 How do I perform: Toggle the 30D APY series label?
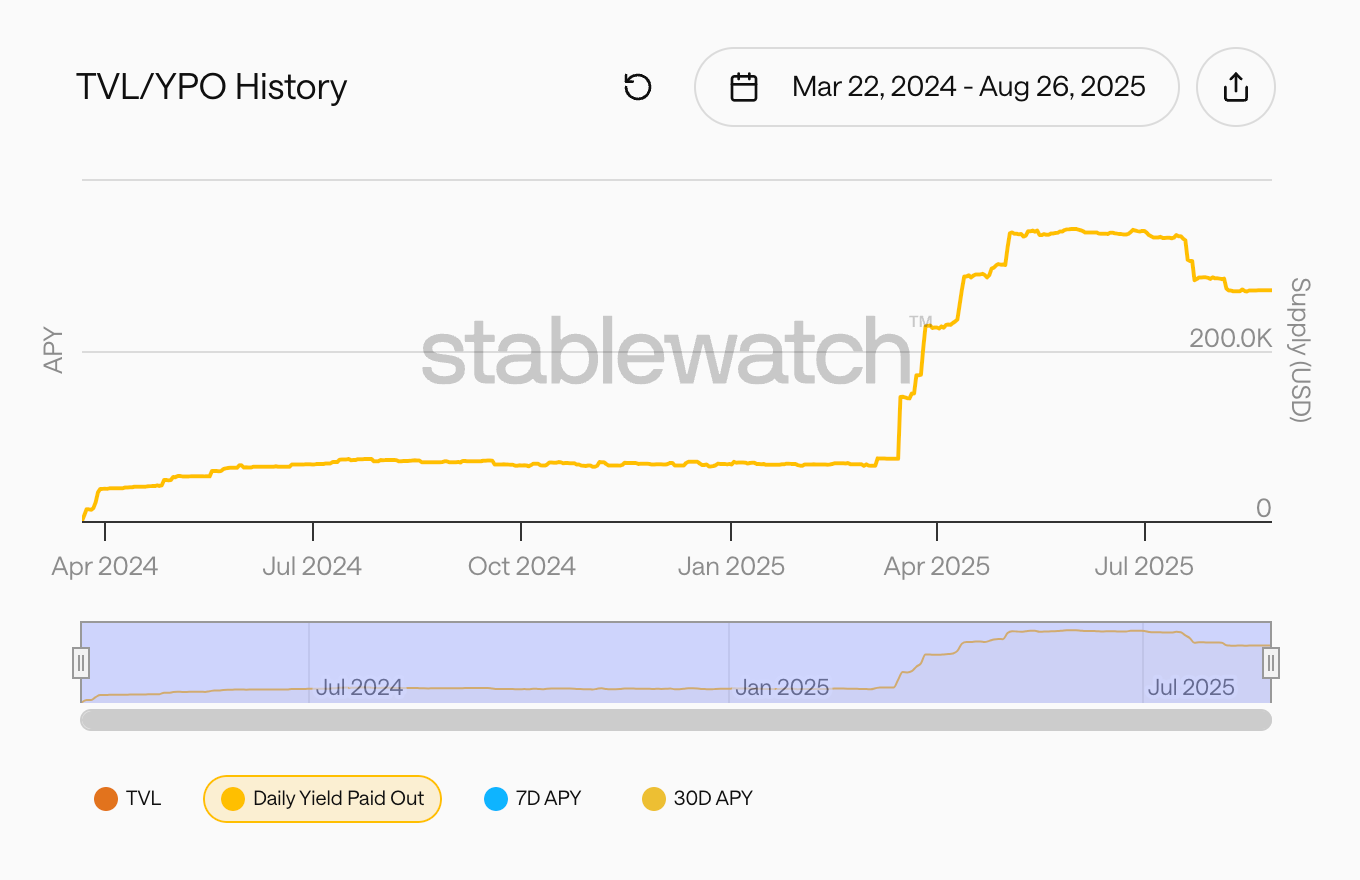(713, 799)
